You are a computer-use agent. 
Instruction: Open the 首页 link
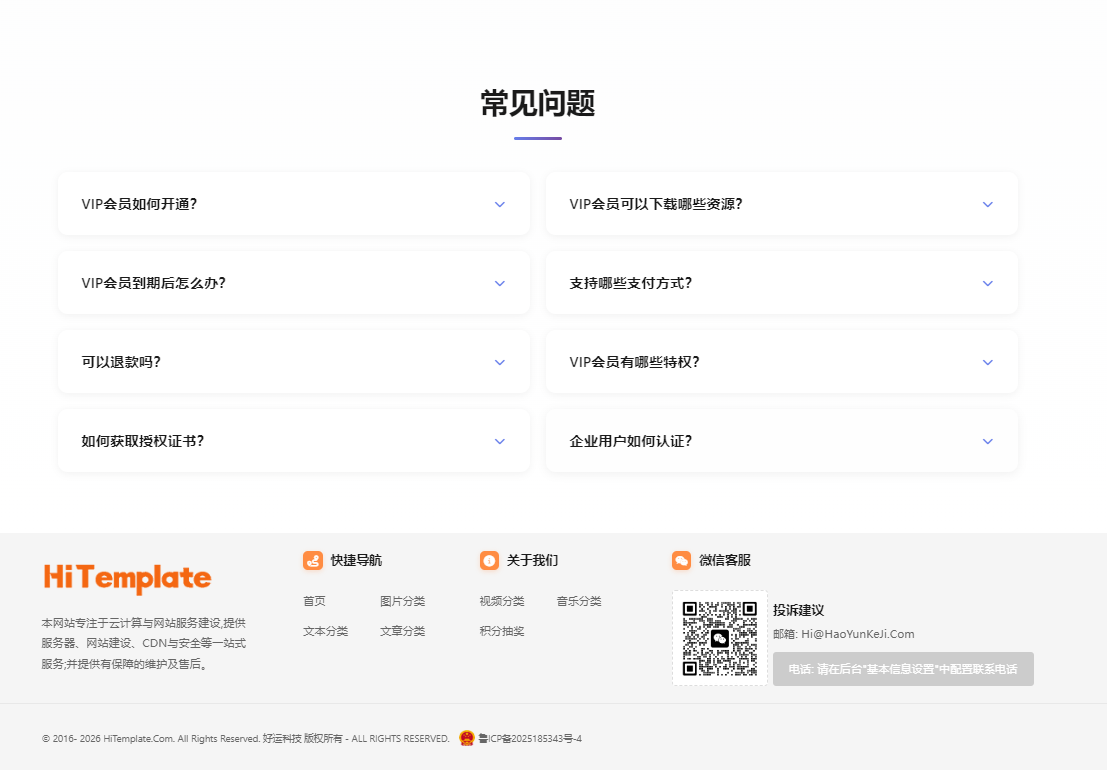[313, 601]
